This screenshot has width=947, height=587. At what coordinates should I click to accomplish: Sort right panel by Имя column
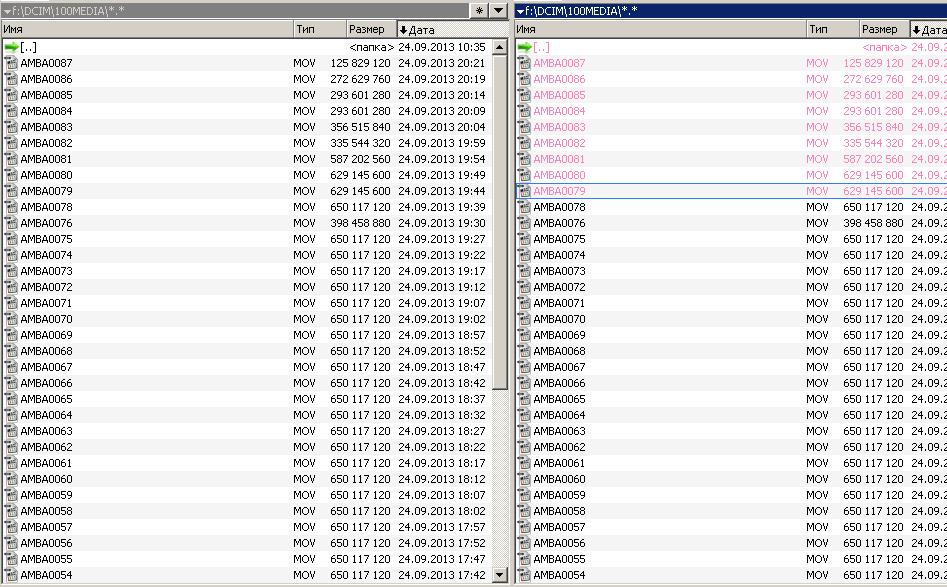660,29
